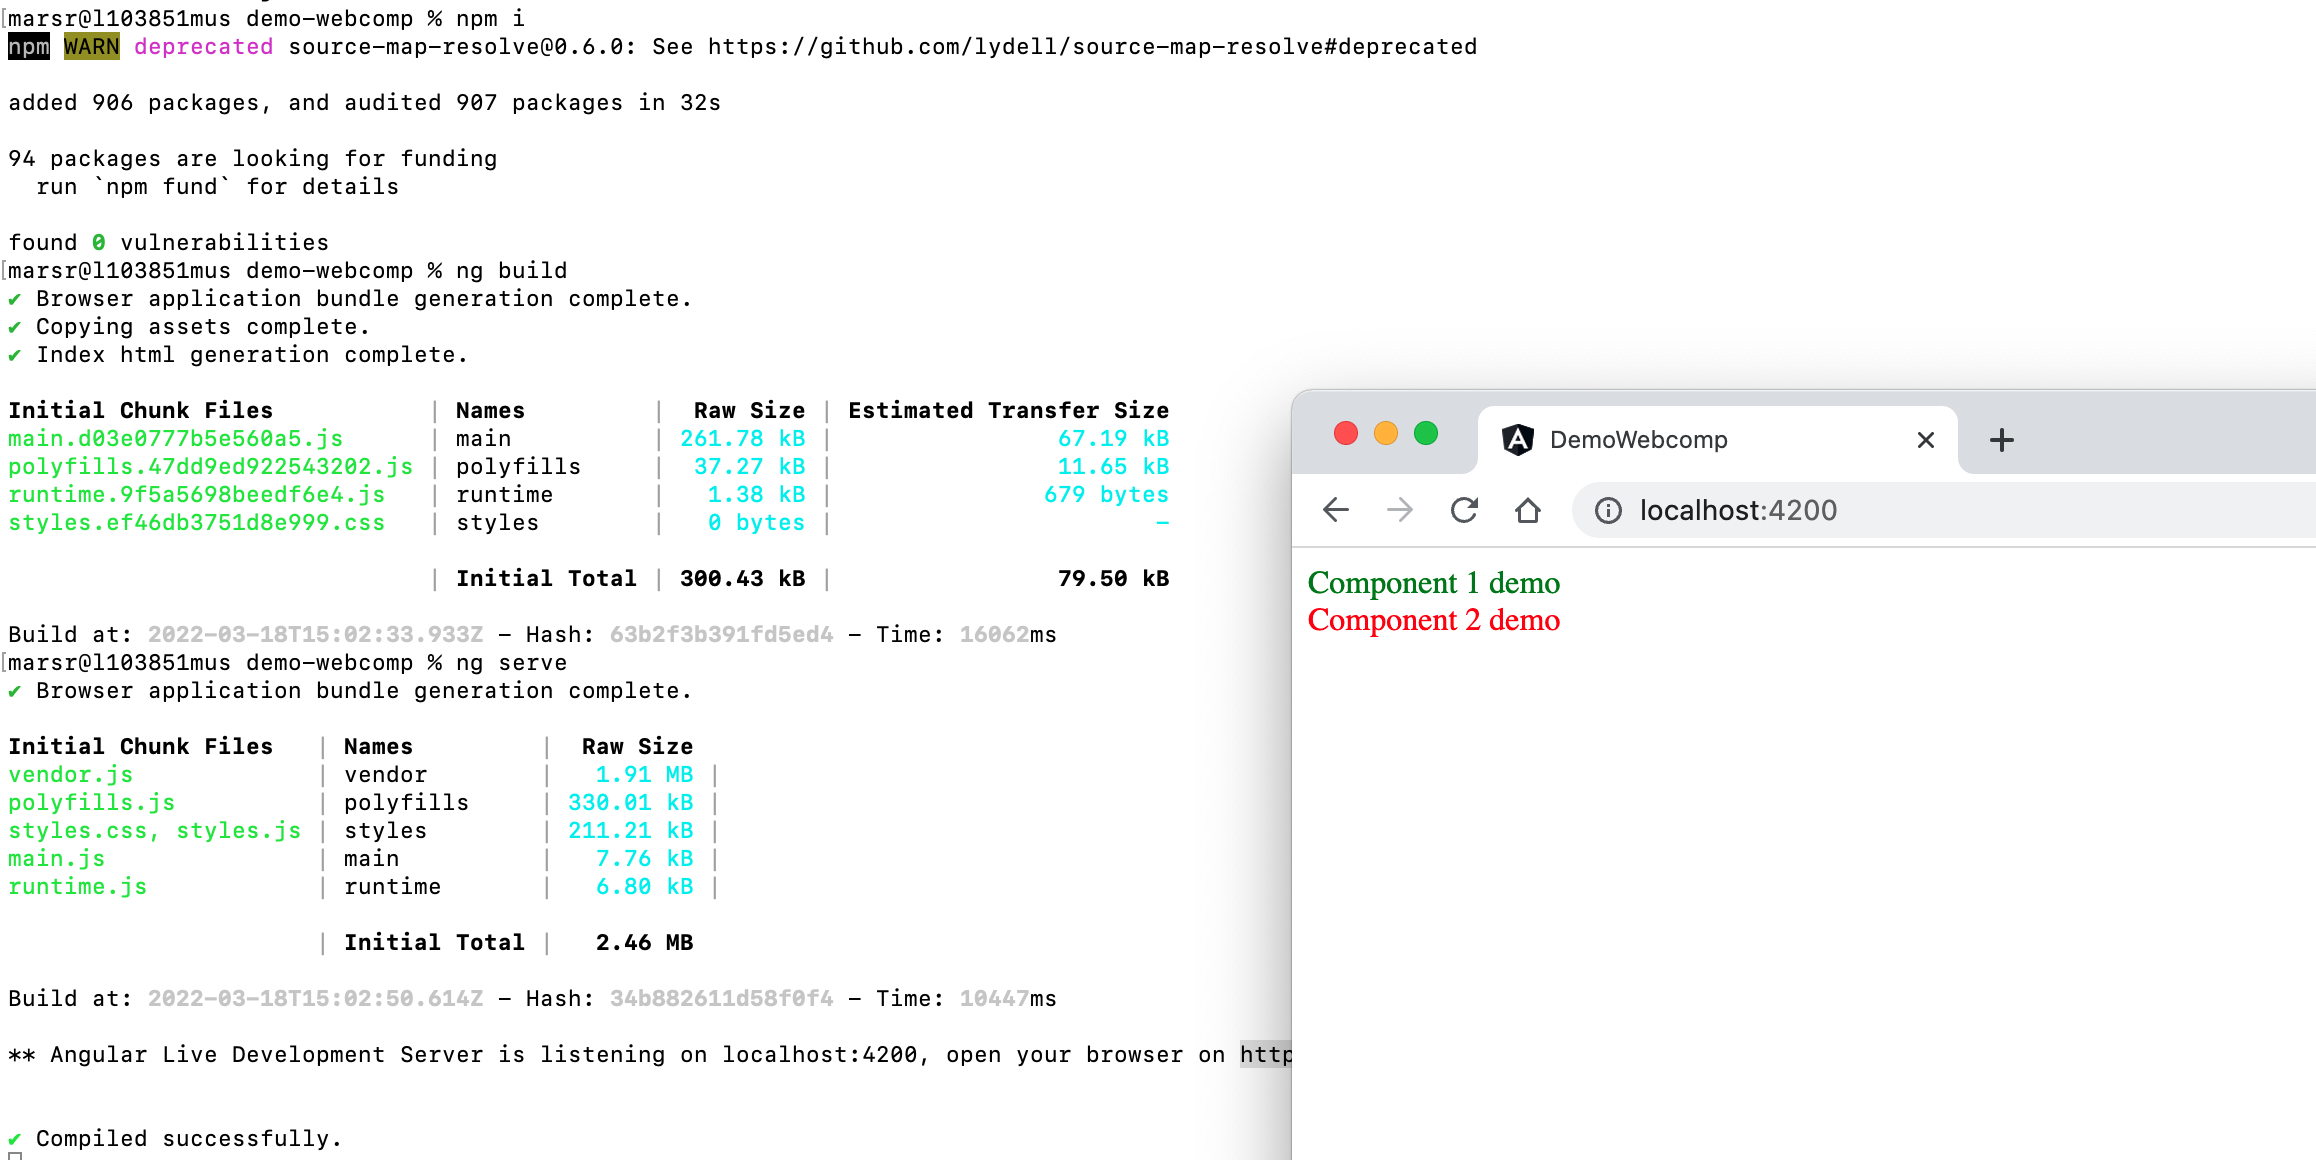Open a new browser tab with the plus icon
The image size is (2316, 1160).
[x=2001, y=440]
